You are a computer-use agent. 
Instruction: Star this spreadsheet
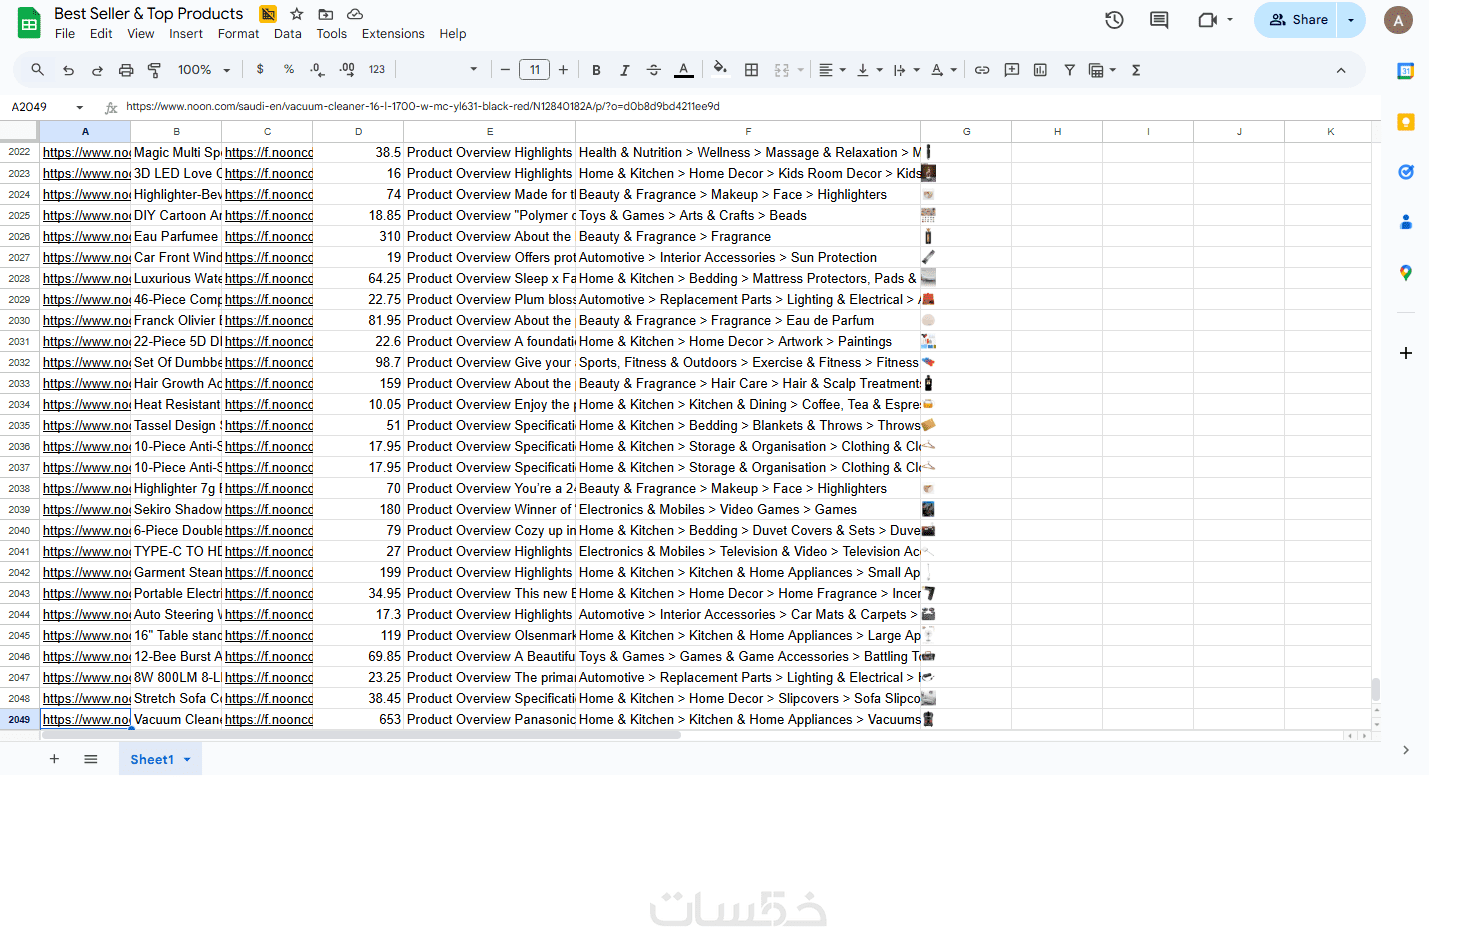coord(297,14)
